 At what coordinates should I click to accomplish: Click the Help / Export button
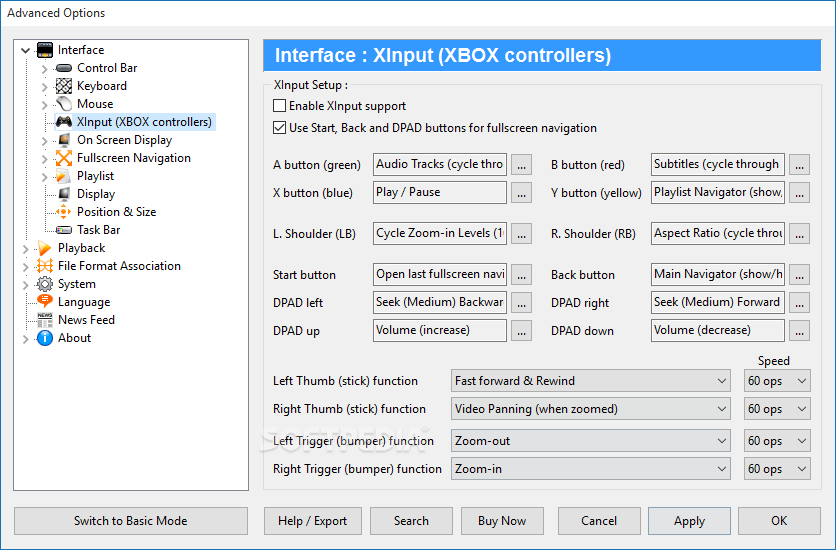[x=312, y=521]
